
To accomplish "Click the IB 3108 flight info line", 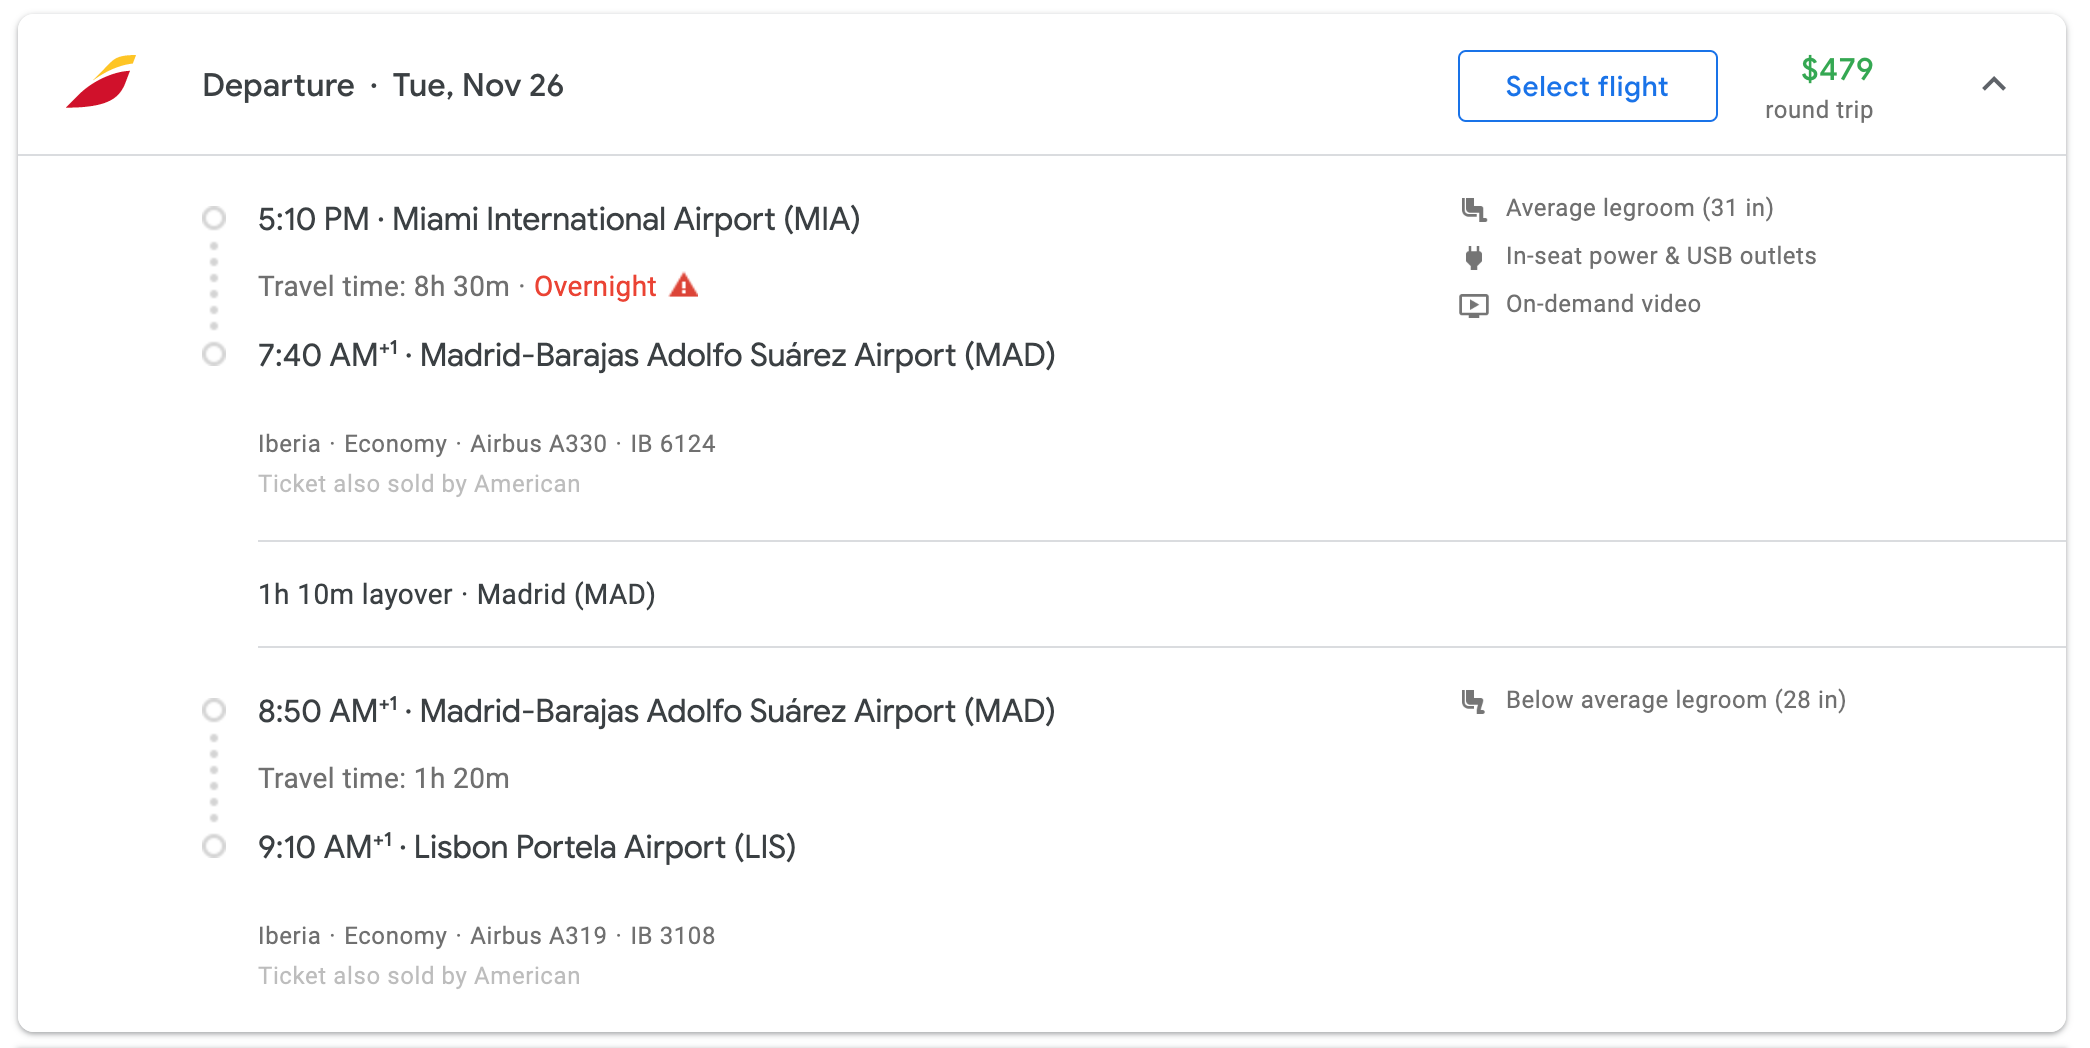I will (487, 936).
